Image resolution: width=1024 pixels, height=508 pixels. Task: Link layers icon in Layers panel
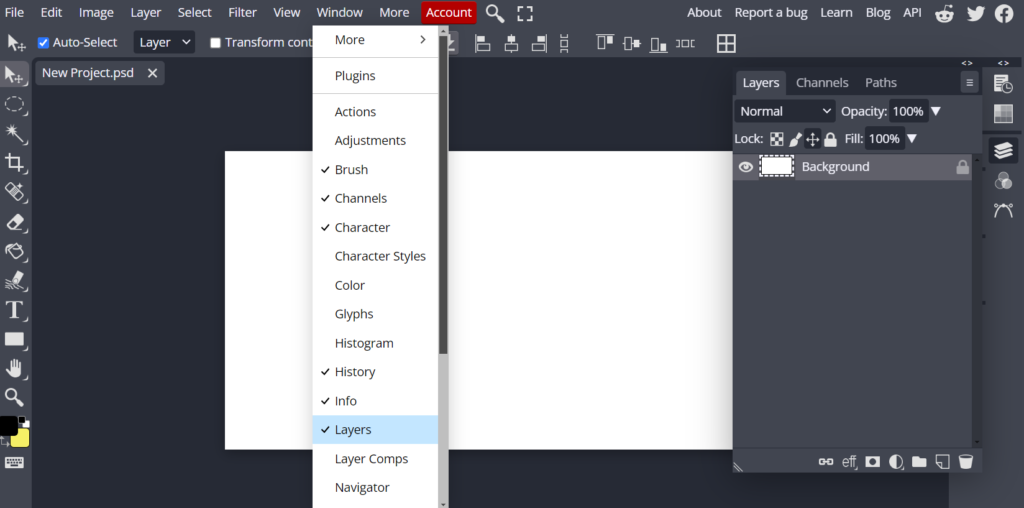click(825, 462)
